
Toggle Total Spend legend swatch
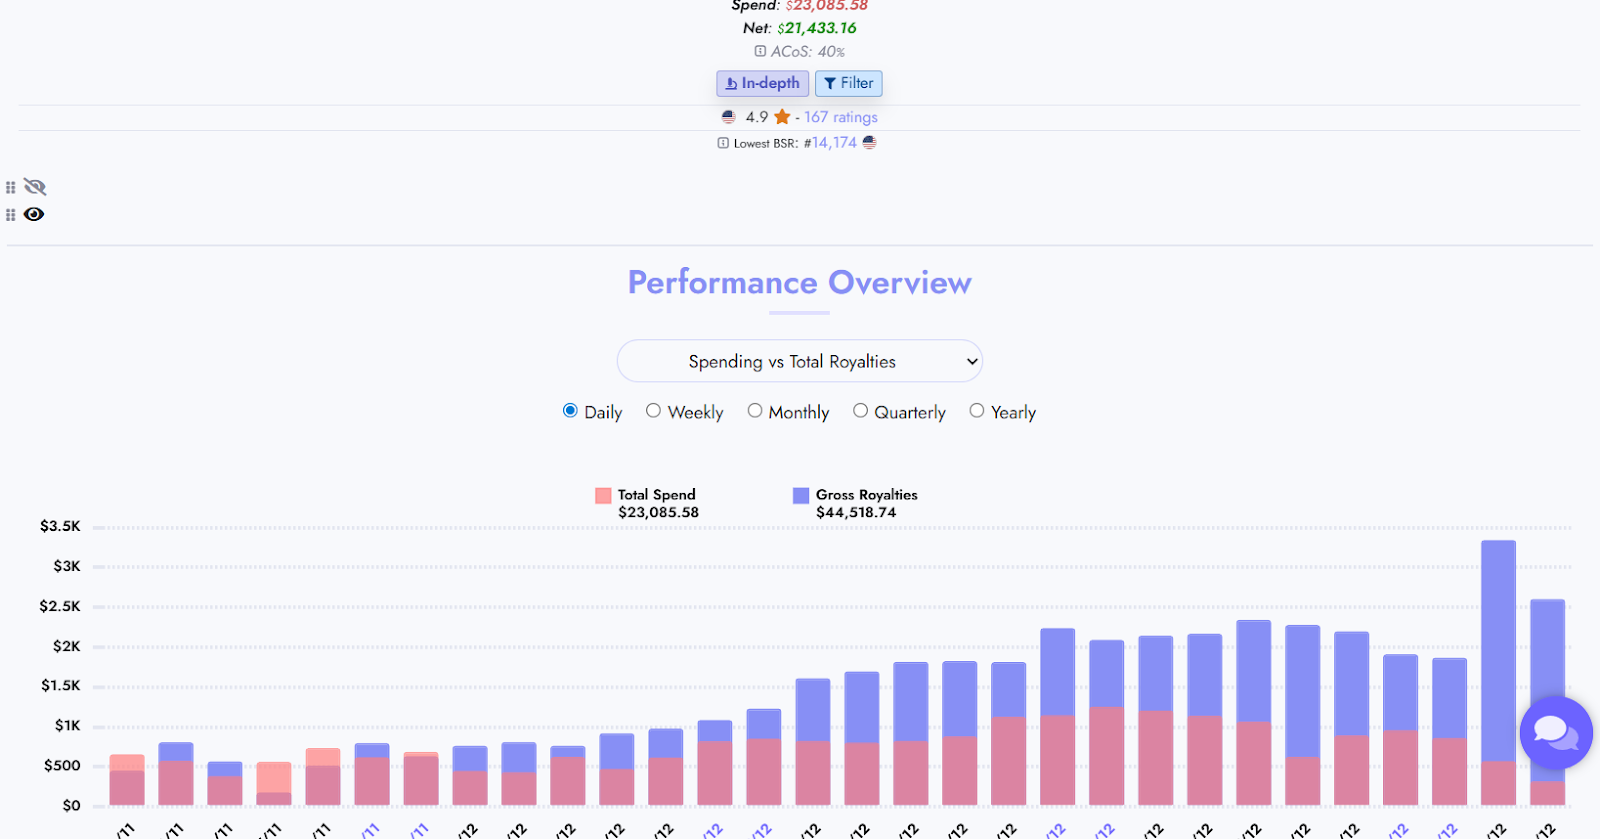(603, 495)
